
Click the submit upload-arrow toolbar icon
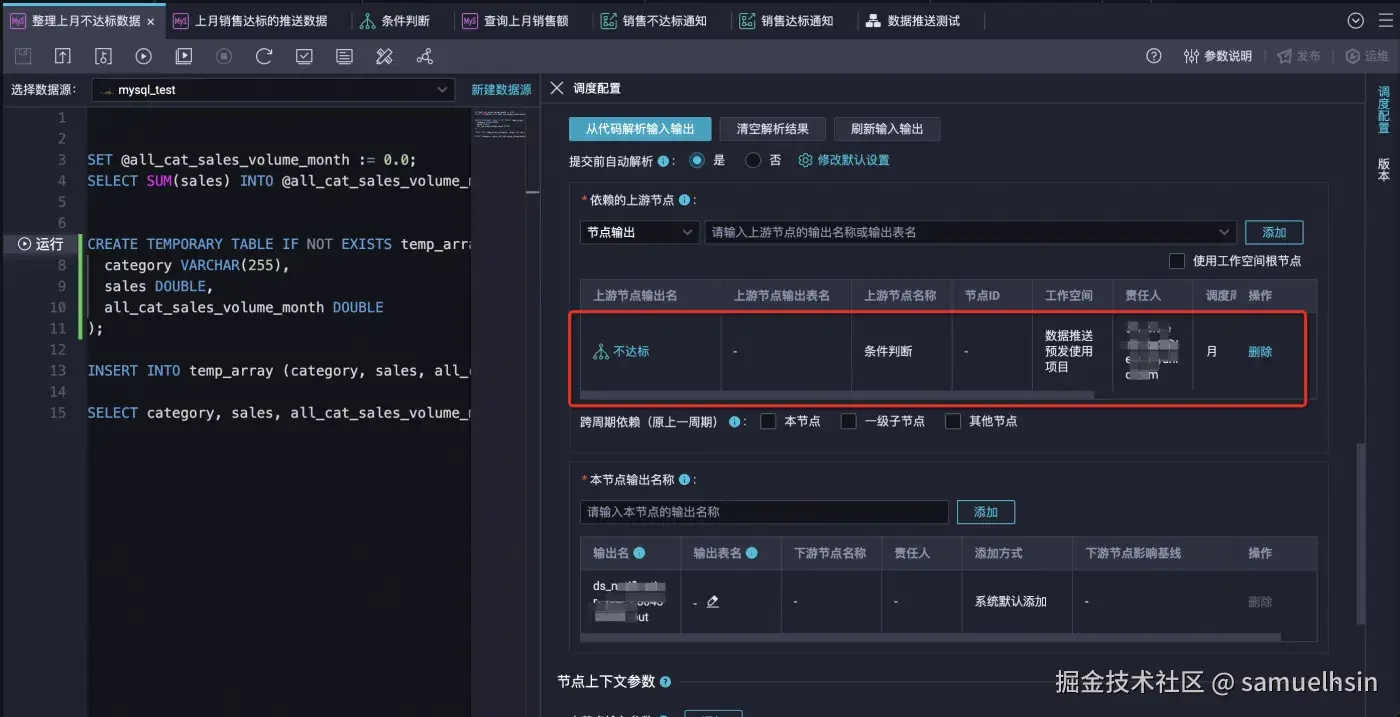tap(63, 57)
